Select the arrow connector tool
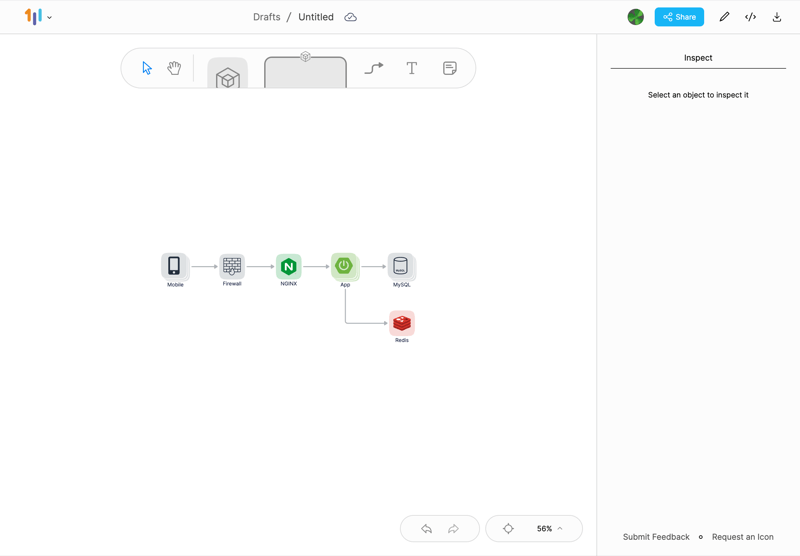Screen dimensions: 800x556 click(x=374, y=68)
